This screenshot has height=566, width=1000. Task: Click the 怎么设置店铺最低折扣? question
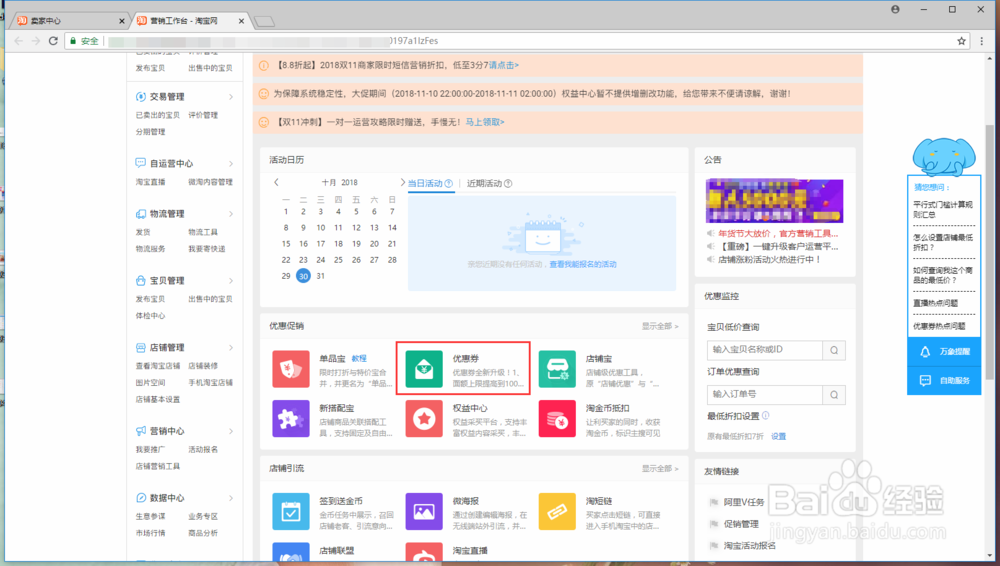943,242
